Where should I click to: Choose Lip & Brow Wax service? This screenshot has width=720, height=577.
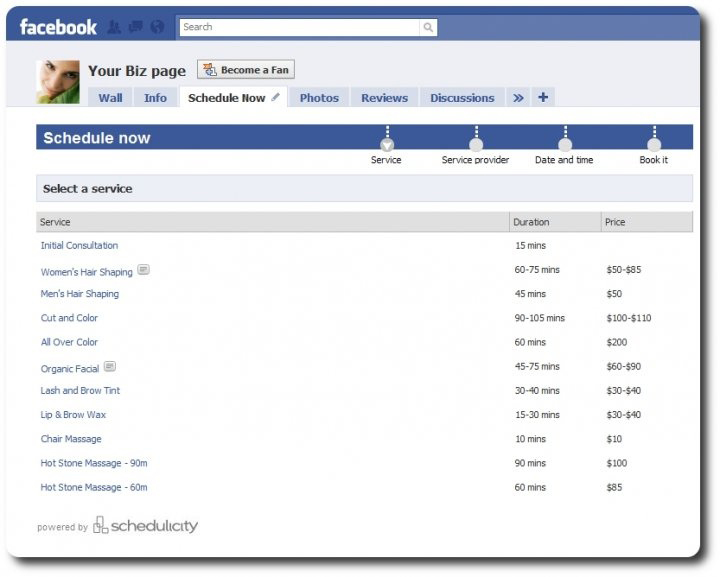[x=73, y=415]
